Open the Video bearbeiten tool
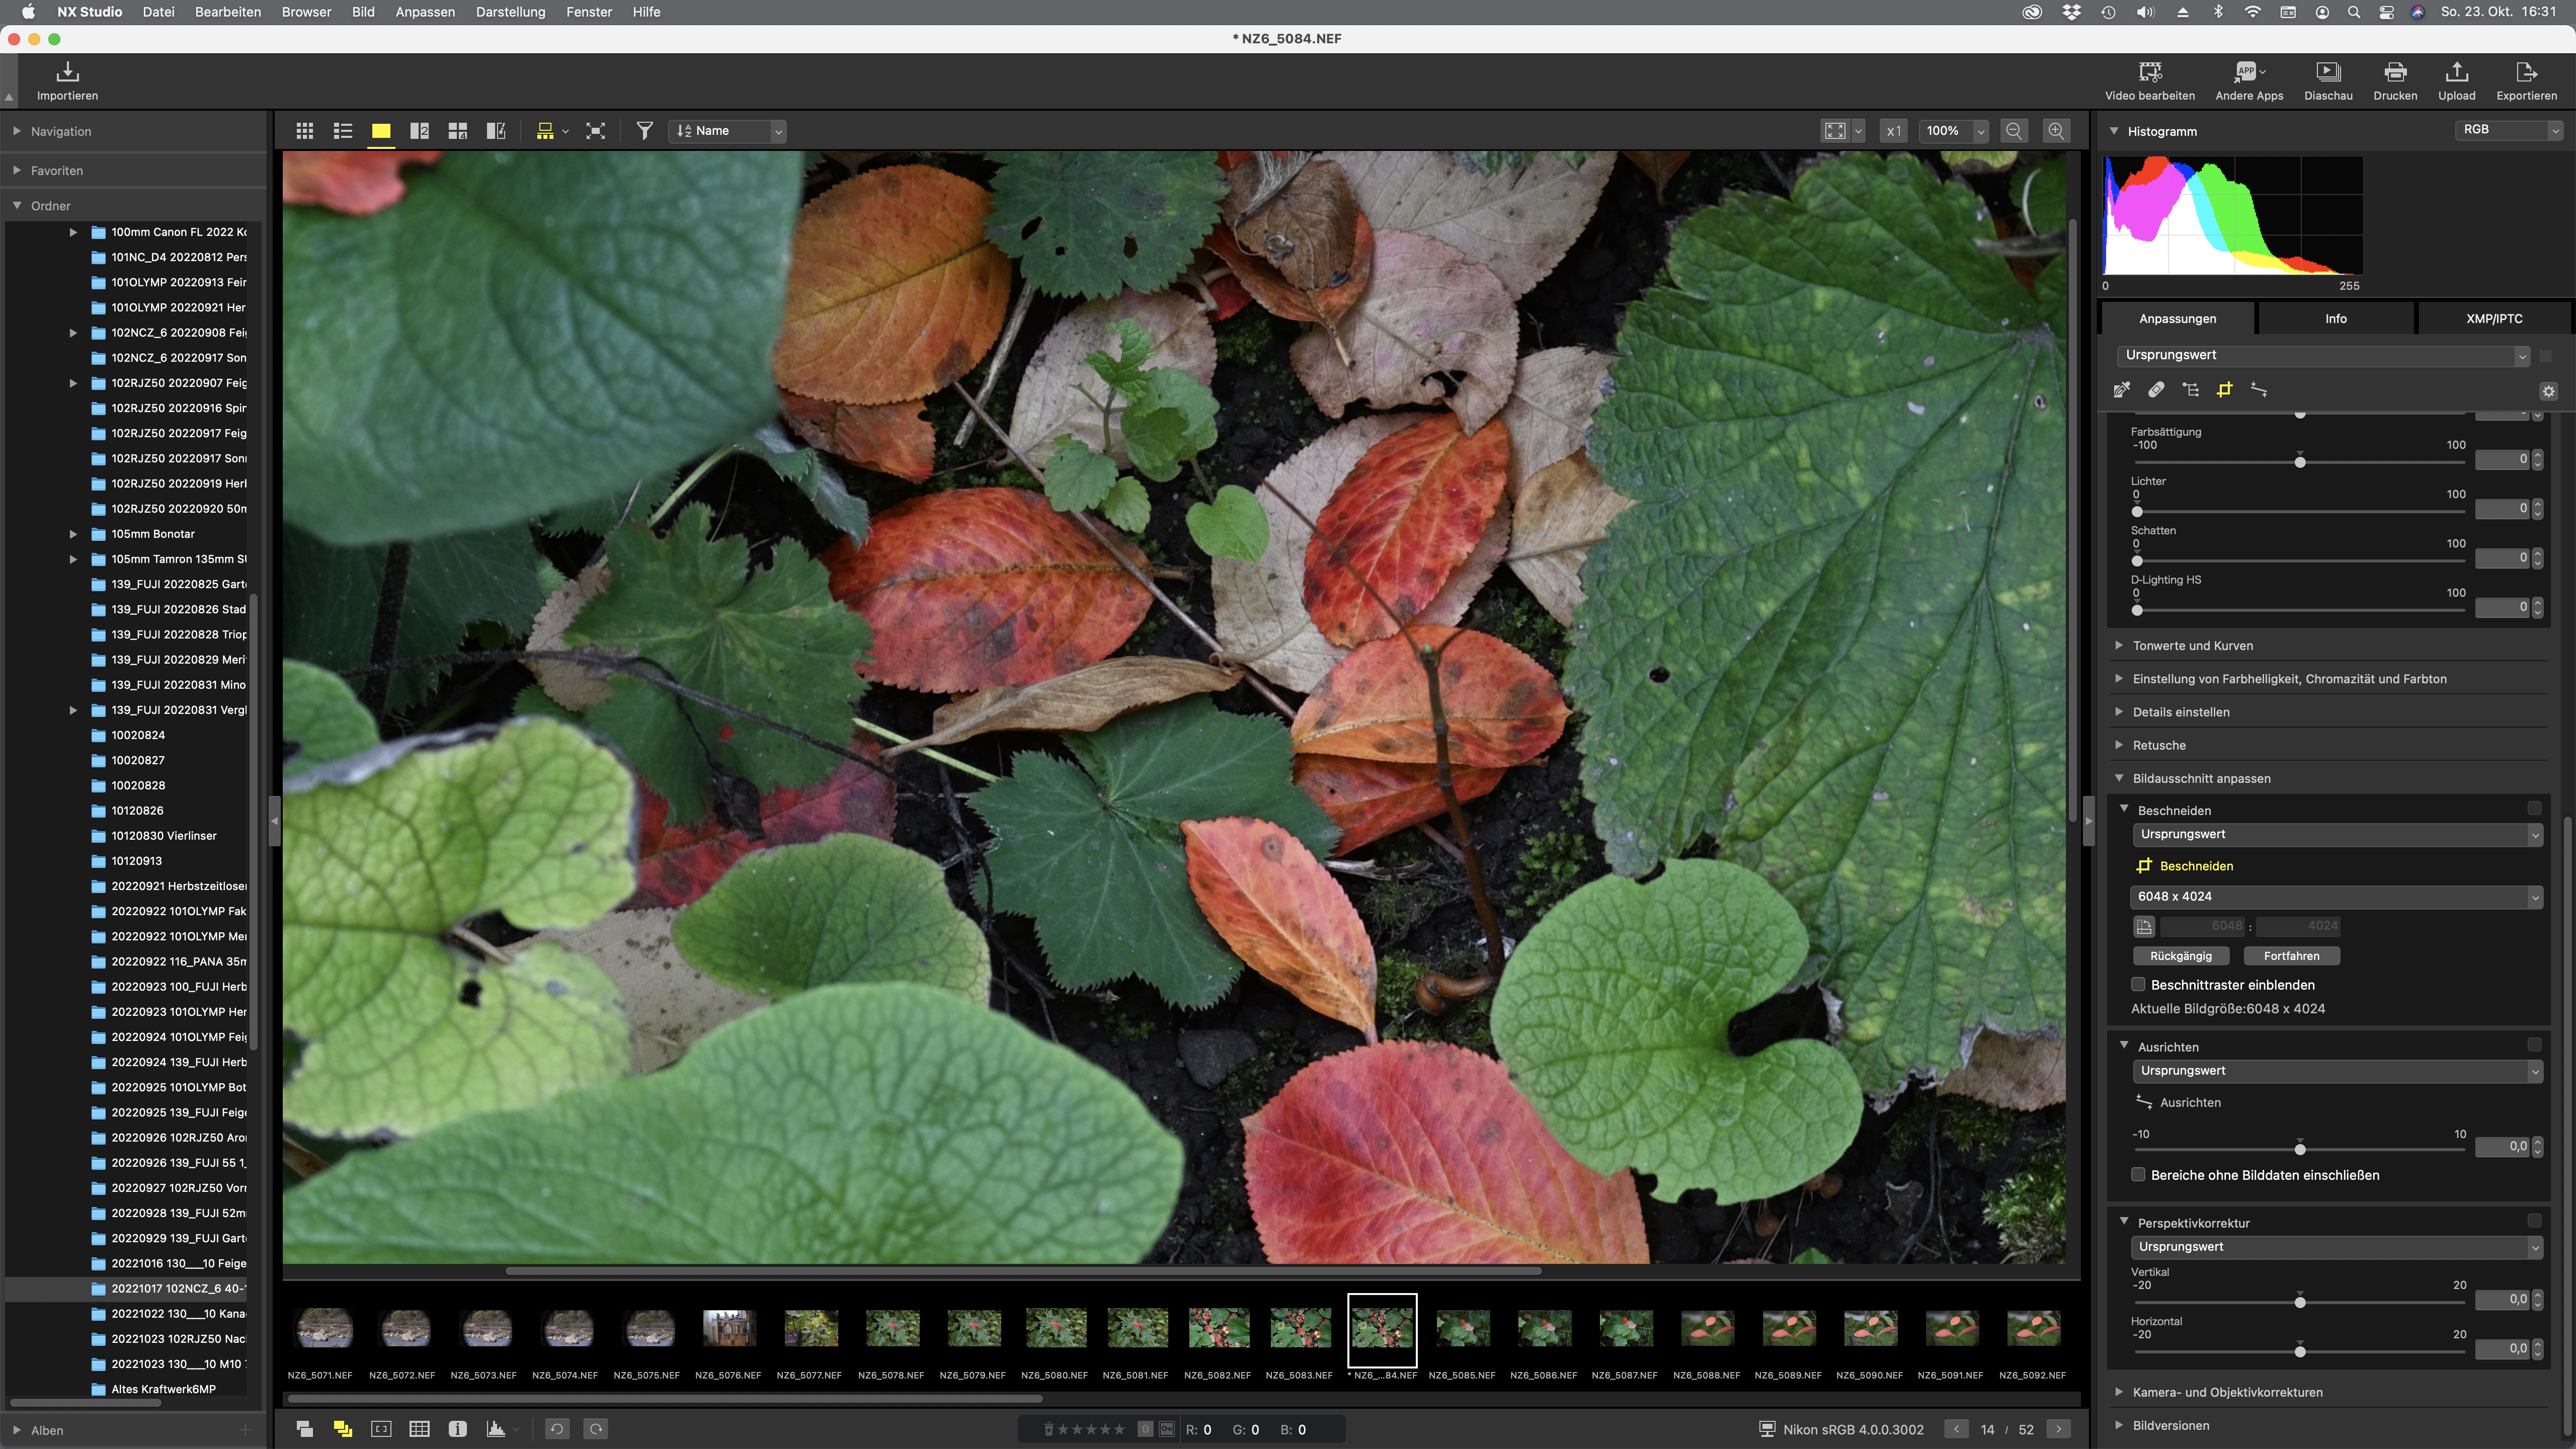Image resolution: width=2576 pixels, height=1449 pixels. (x=2149, y=81)
